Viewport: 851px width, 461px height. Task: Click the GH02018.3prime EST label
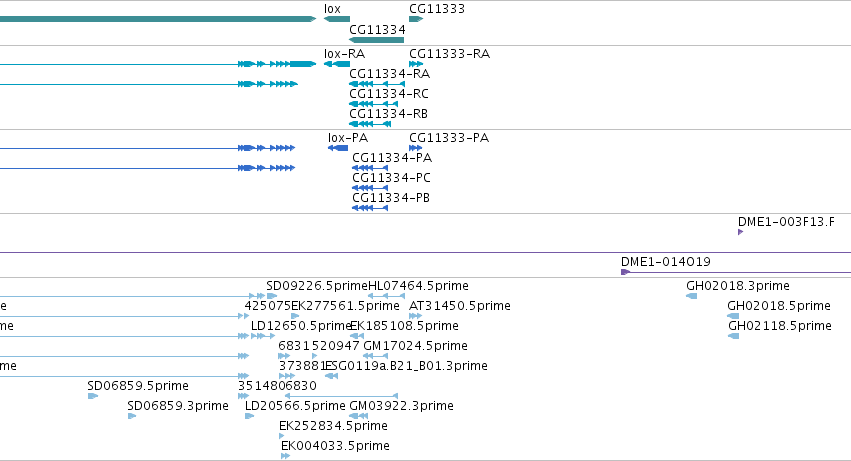tap(738, 286)
